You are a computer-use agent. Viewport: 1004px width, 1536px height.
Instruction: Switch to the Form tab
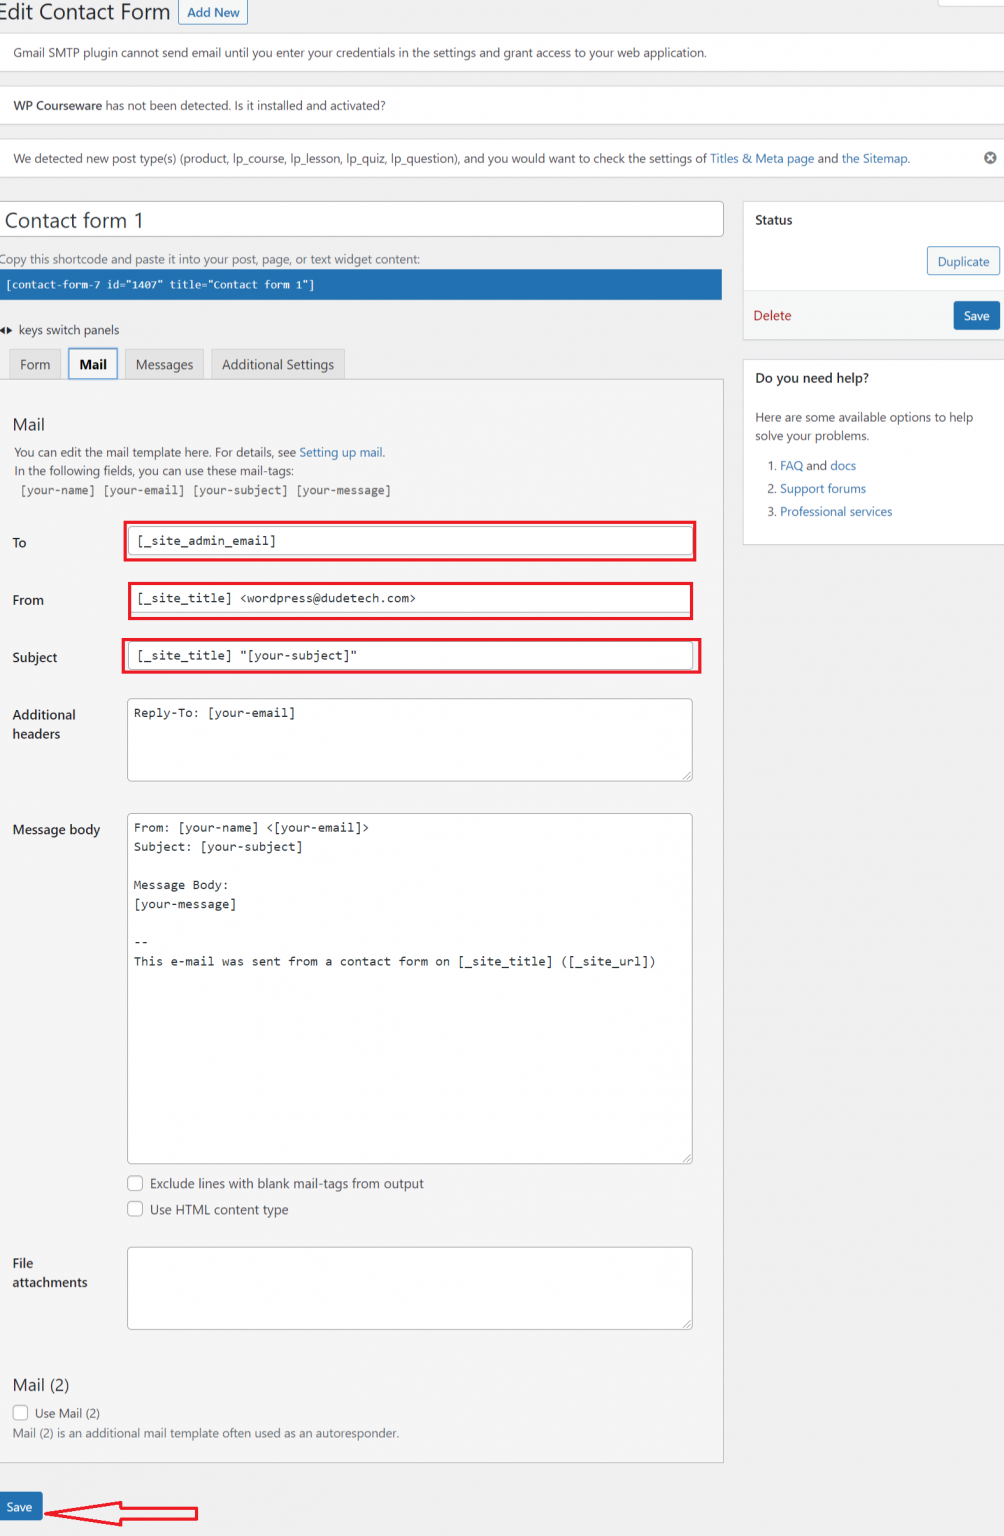pos(35,365)
